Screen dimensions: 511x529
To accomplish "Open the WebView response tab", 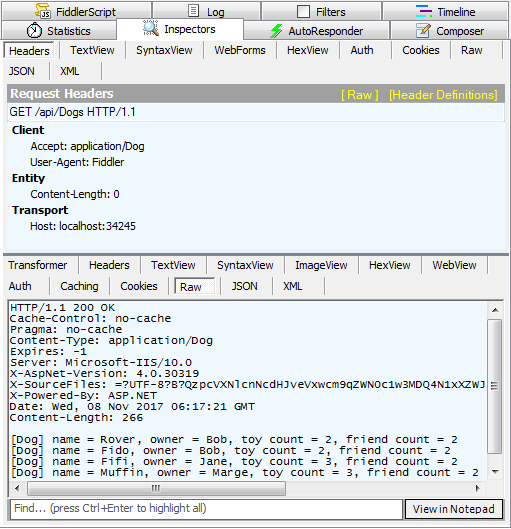I will 454,265.
